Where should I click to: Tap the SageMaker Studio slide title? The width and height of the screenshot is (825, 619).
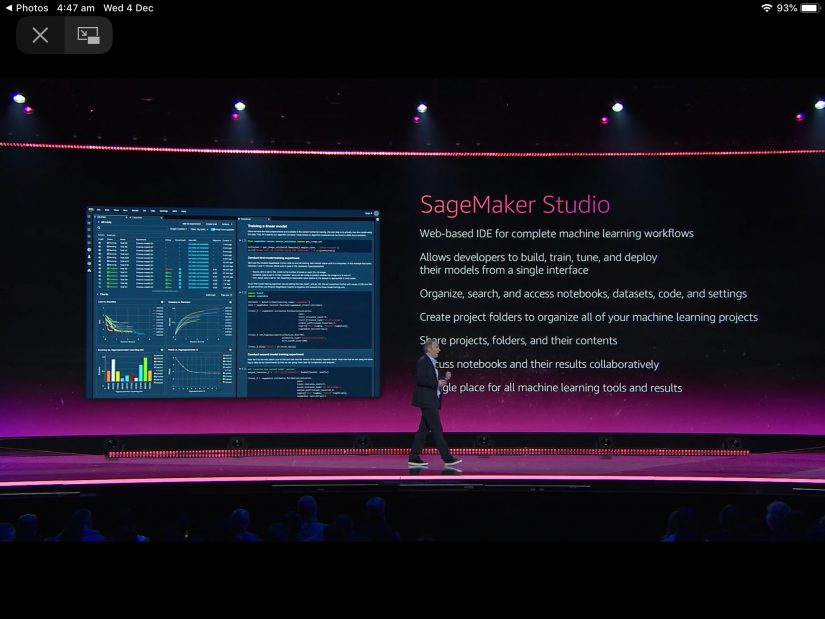[515, 205]
